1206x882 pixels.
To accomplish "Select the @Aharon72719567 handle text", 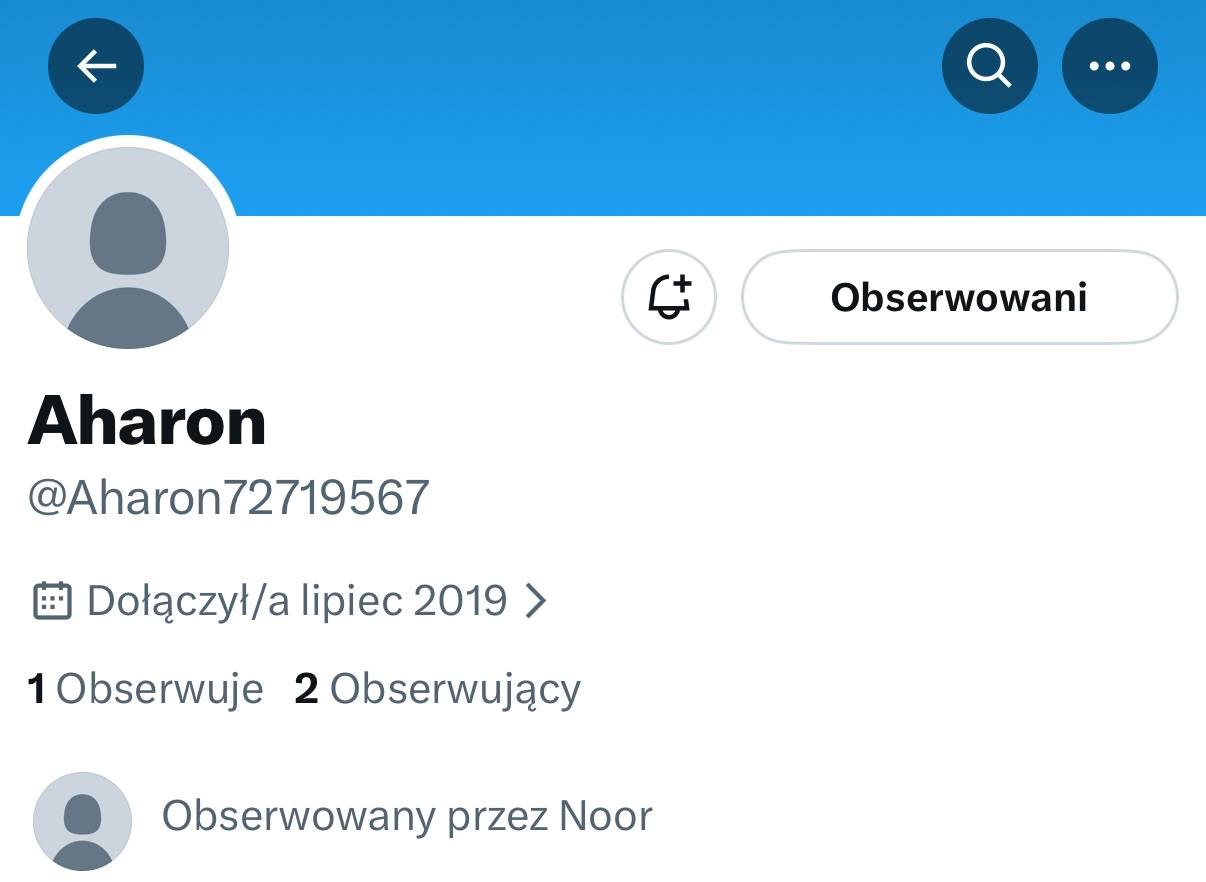I will point(229,497).
